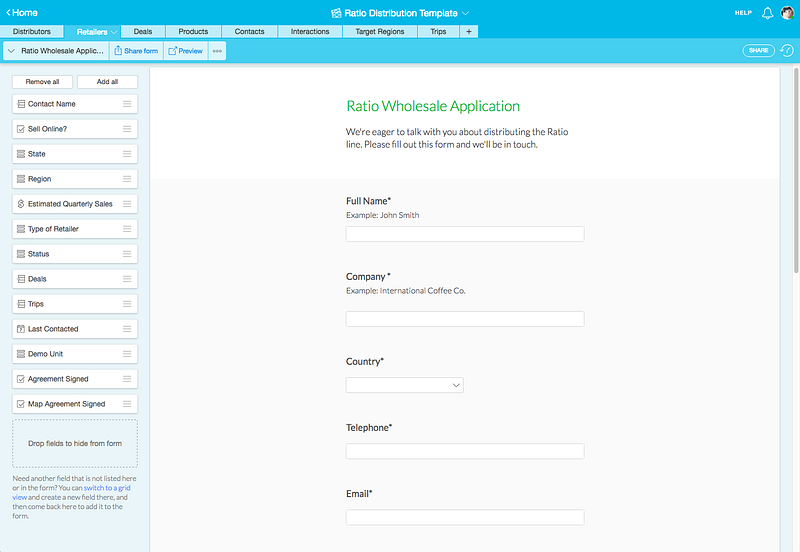Viewport: 800px width, 552px height.
Task: Click the Type of Retailer field icon
Action: click(21, 229)
